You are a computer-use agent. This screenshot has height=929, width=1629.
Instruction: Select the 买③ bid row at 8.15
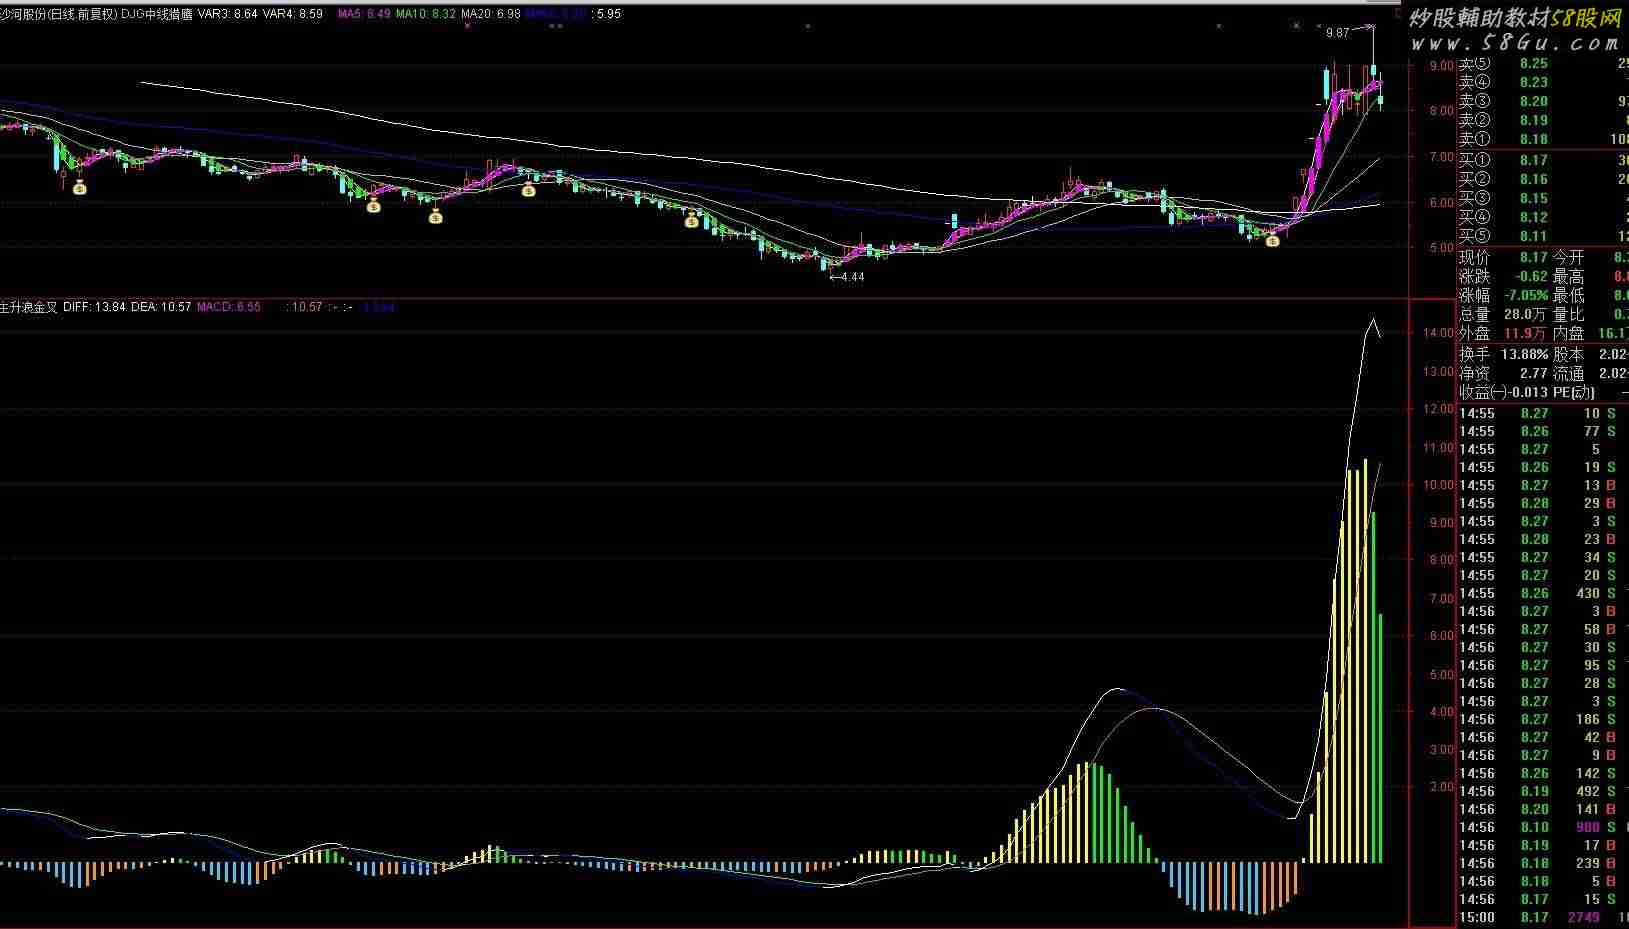click(1543, 199)
